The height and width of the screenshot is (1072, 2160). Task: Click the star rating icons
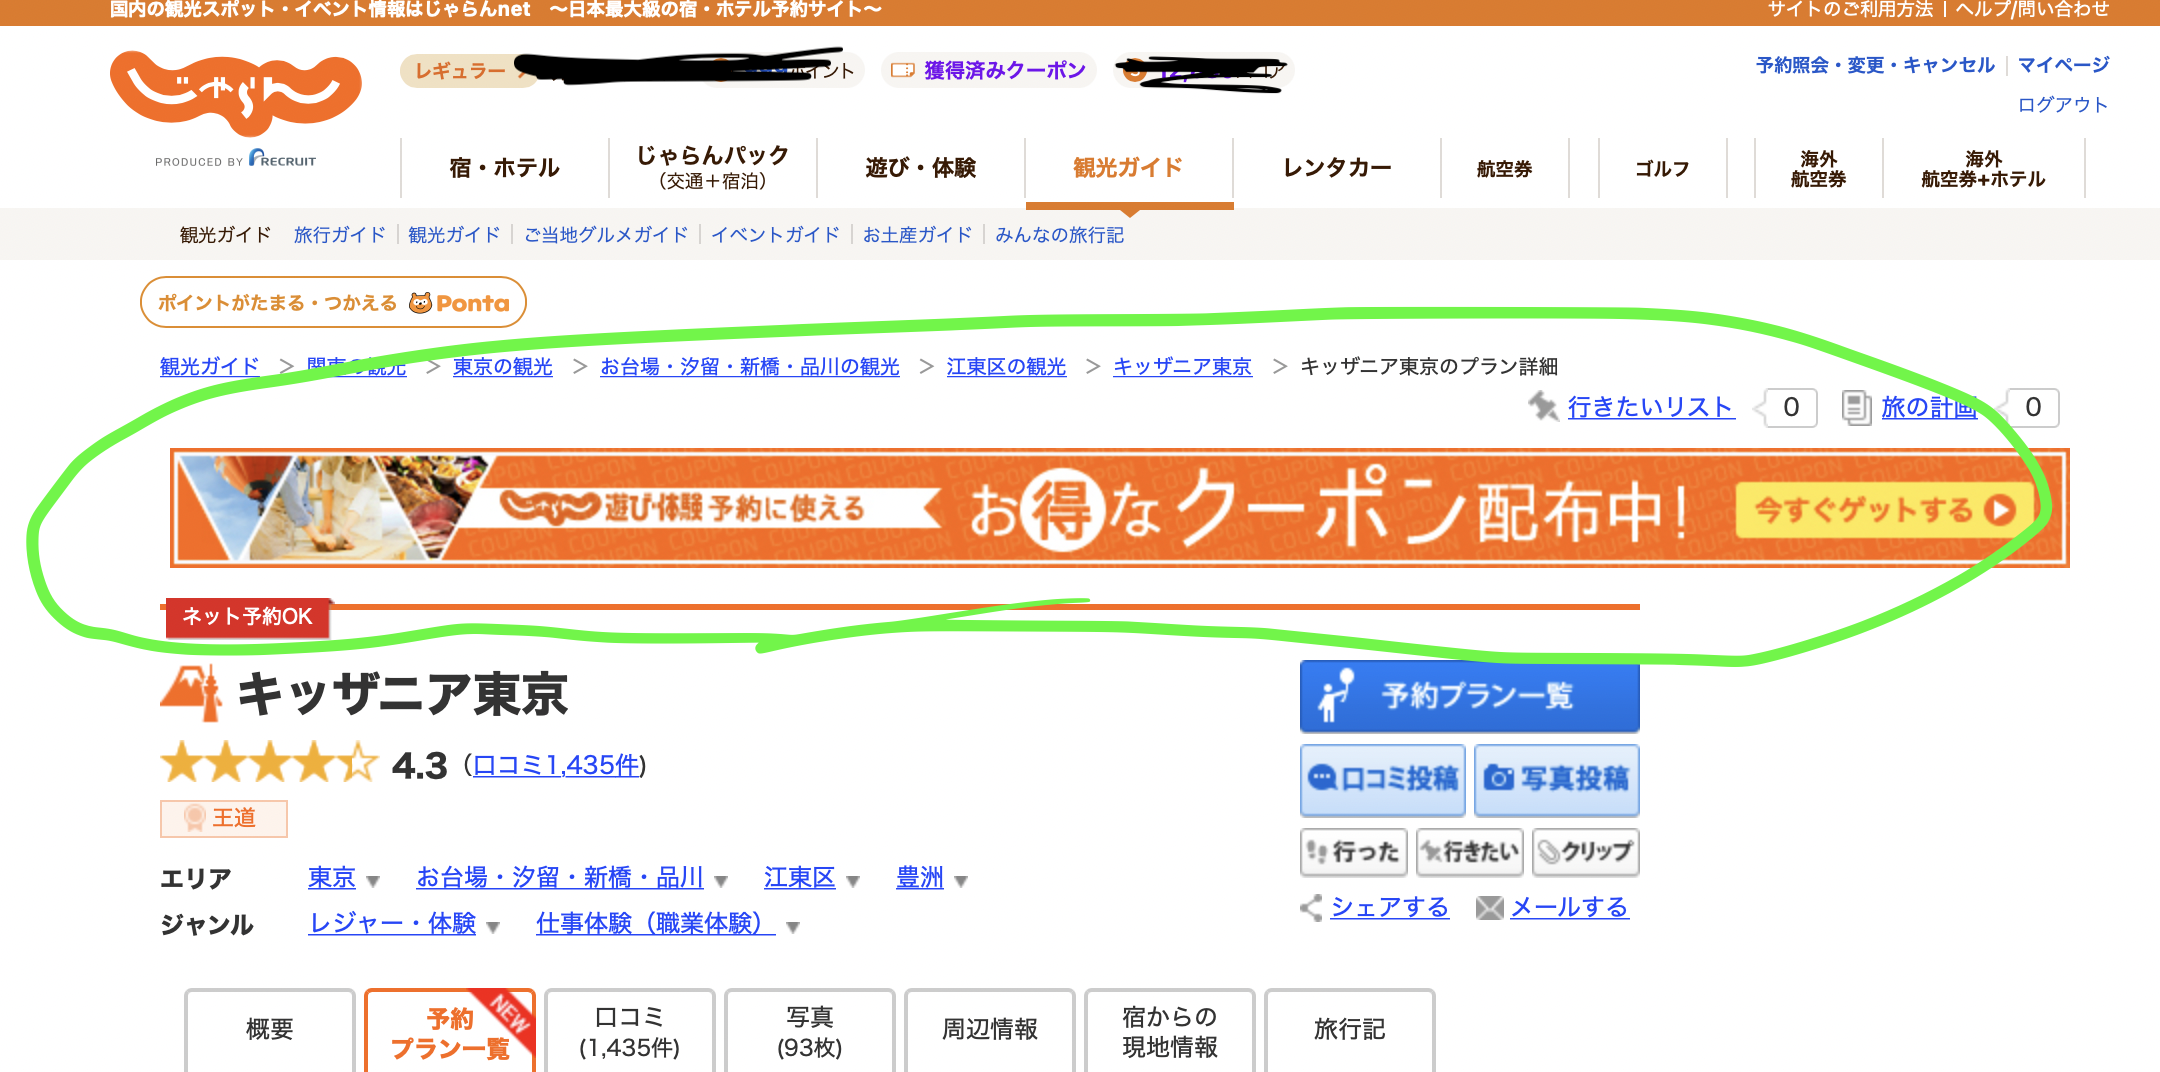[269, 764]
